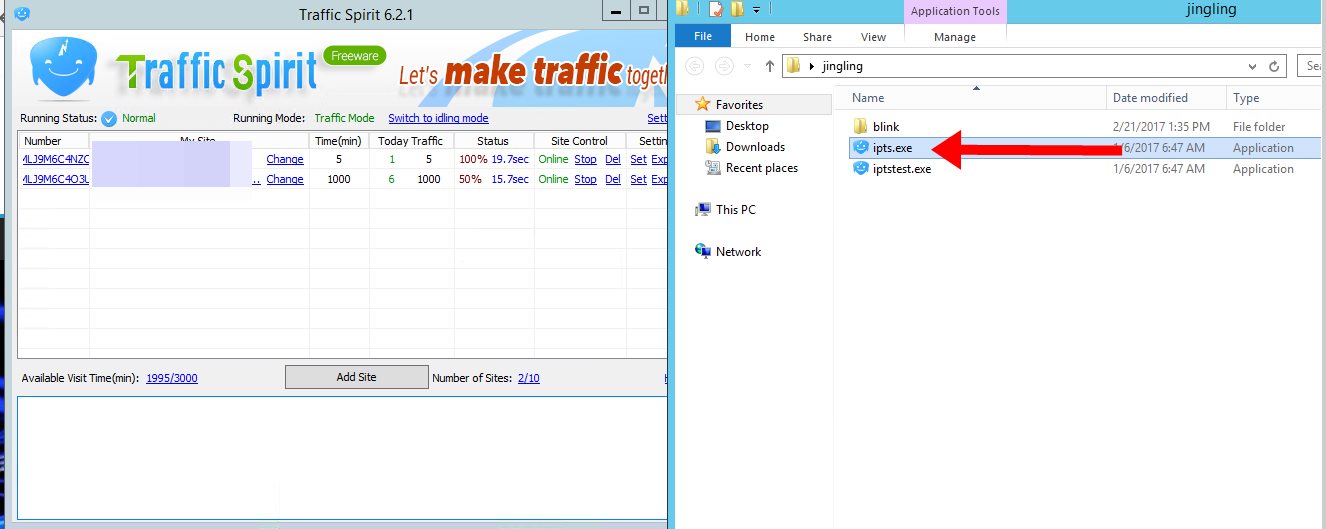
Task: Click the blue checkmark Running Status icon
Action: tap(109, 119)
